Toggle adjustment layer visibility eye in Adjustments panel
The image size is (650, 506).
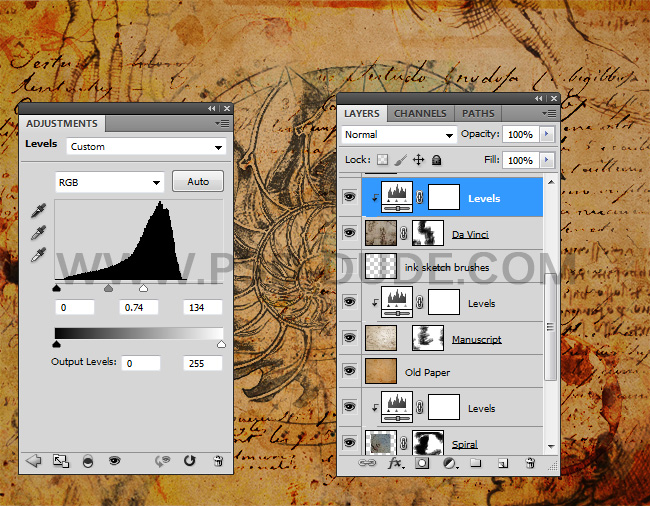[114, 460]
